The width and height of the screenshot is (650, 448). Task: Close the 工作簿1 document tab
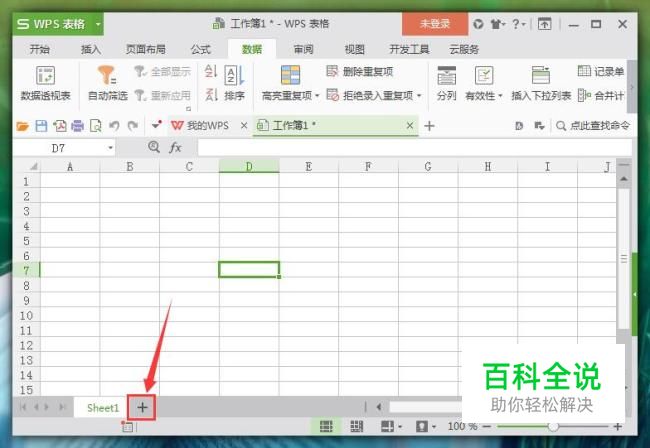[x=410, y=125]
